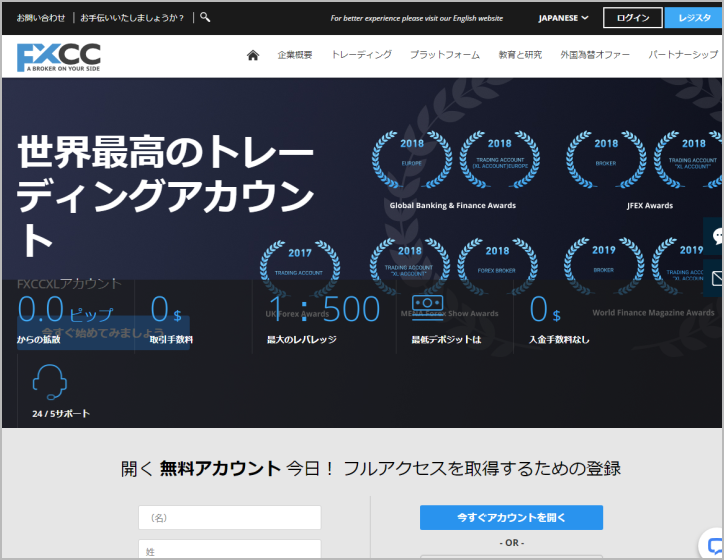Click 今すぐアカウントを開く button
Image resolution: width=724 pixels, height=560 pixels.
tap(511, 518)
